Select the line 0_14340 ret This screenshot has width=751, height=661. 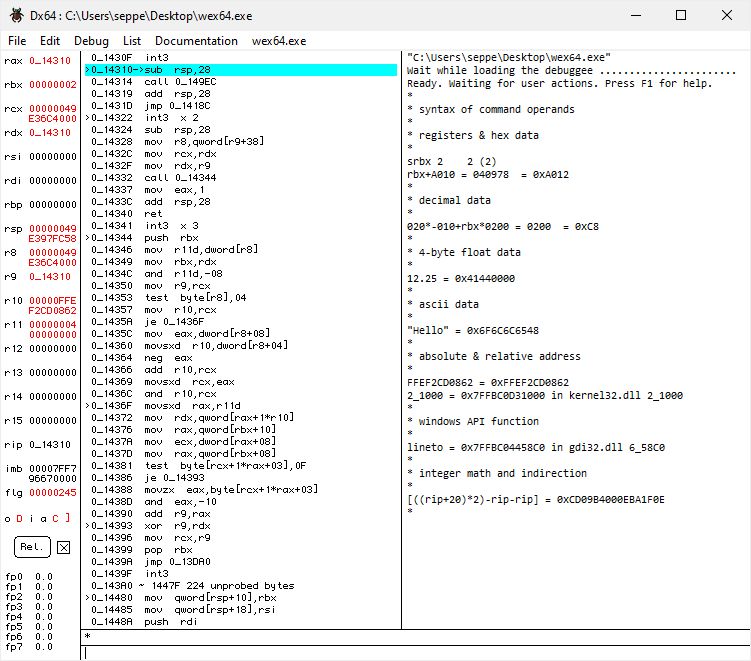(x=126, y=214)
